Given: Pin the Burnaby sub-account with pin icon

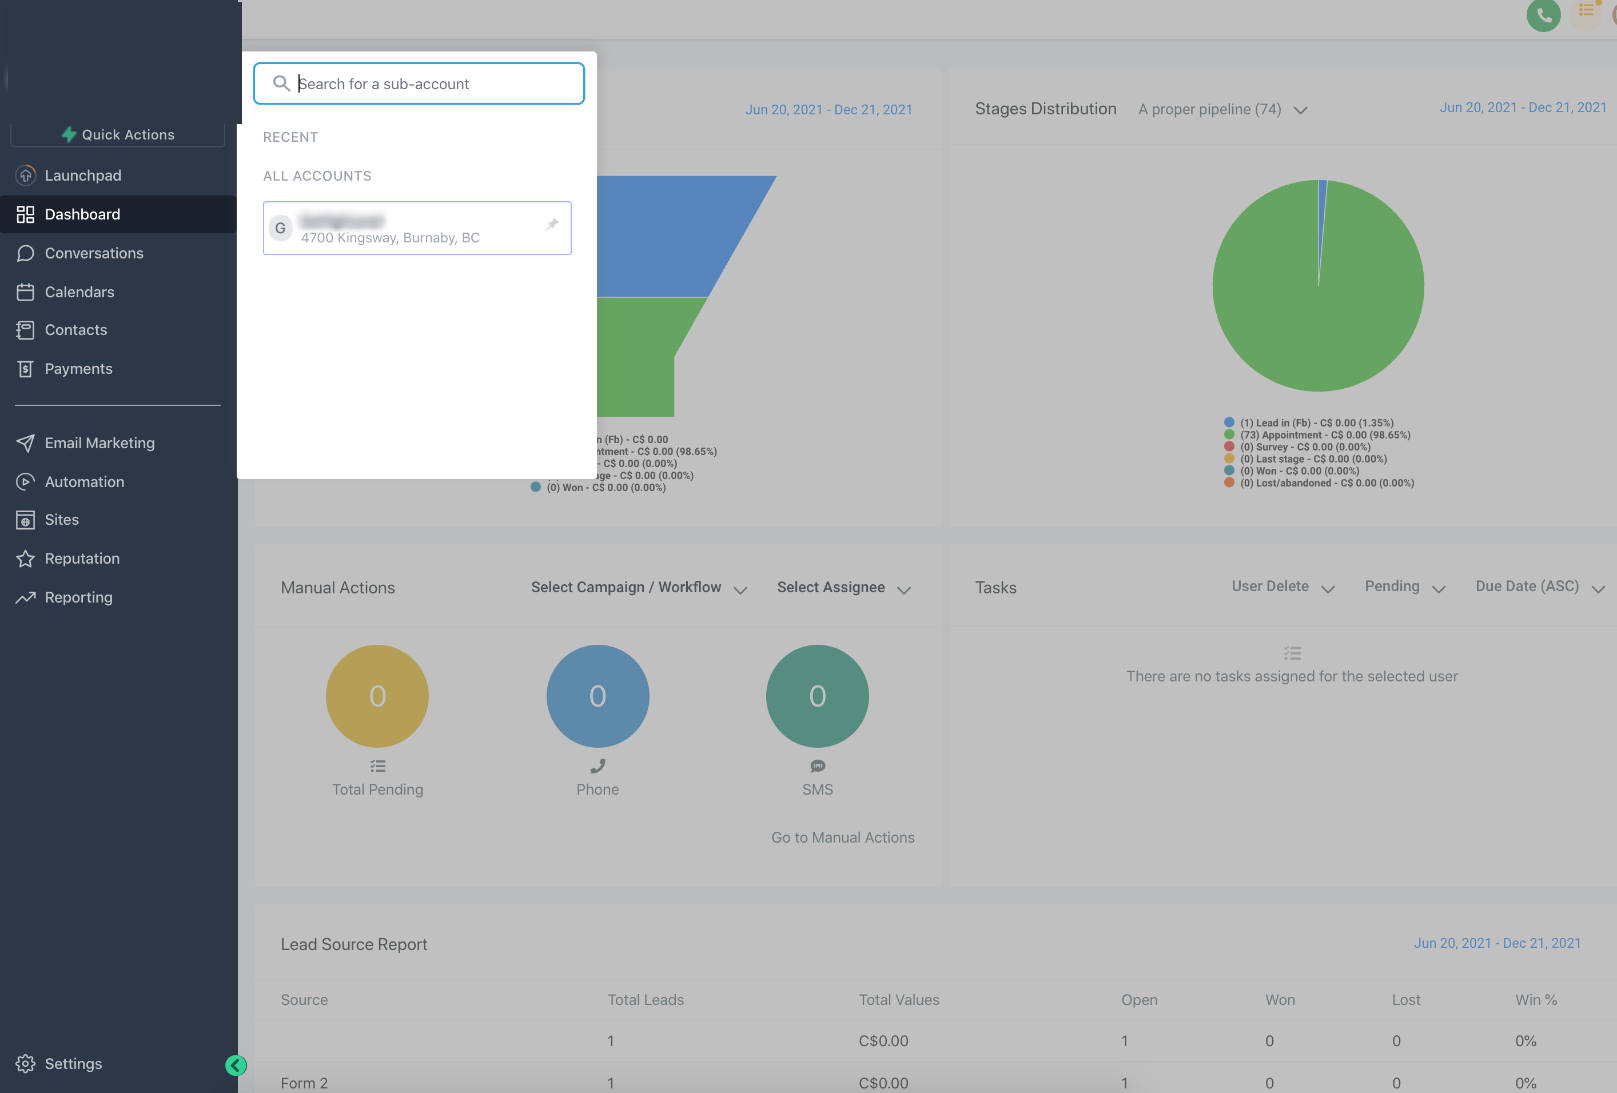Looking at the screenshot, I should (x=552, y=225).
